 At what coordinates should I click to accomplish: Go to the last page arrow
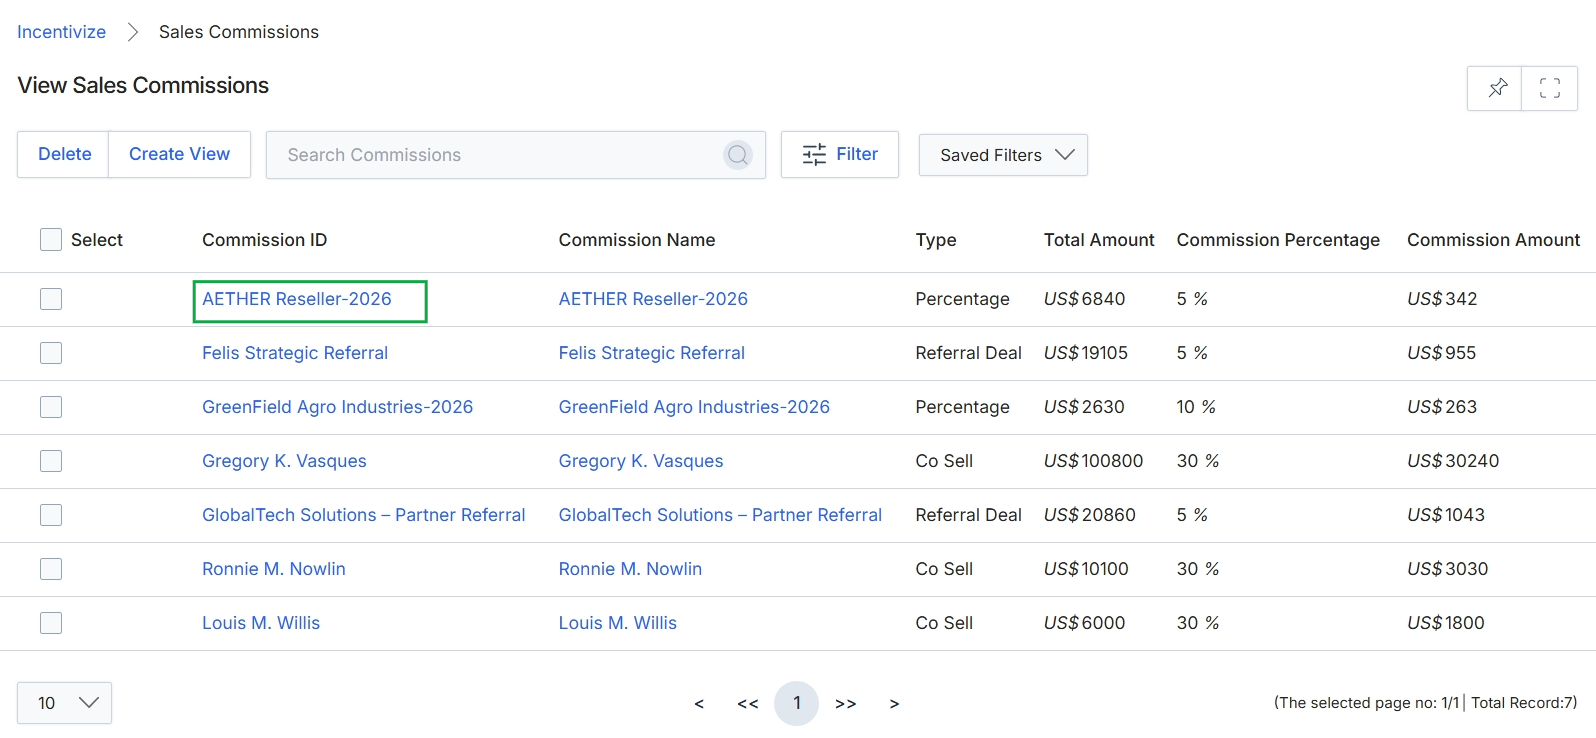(x=894, y=704)
